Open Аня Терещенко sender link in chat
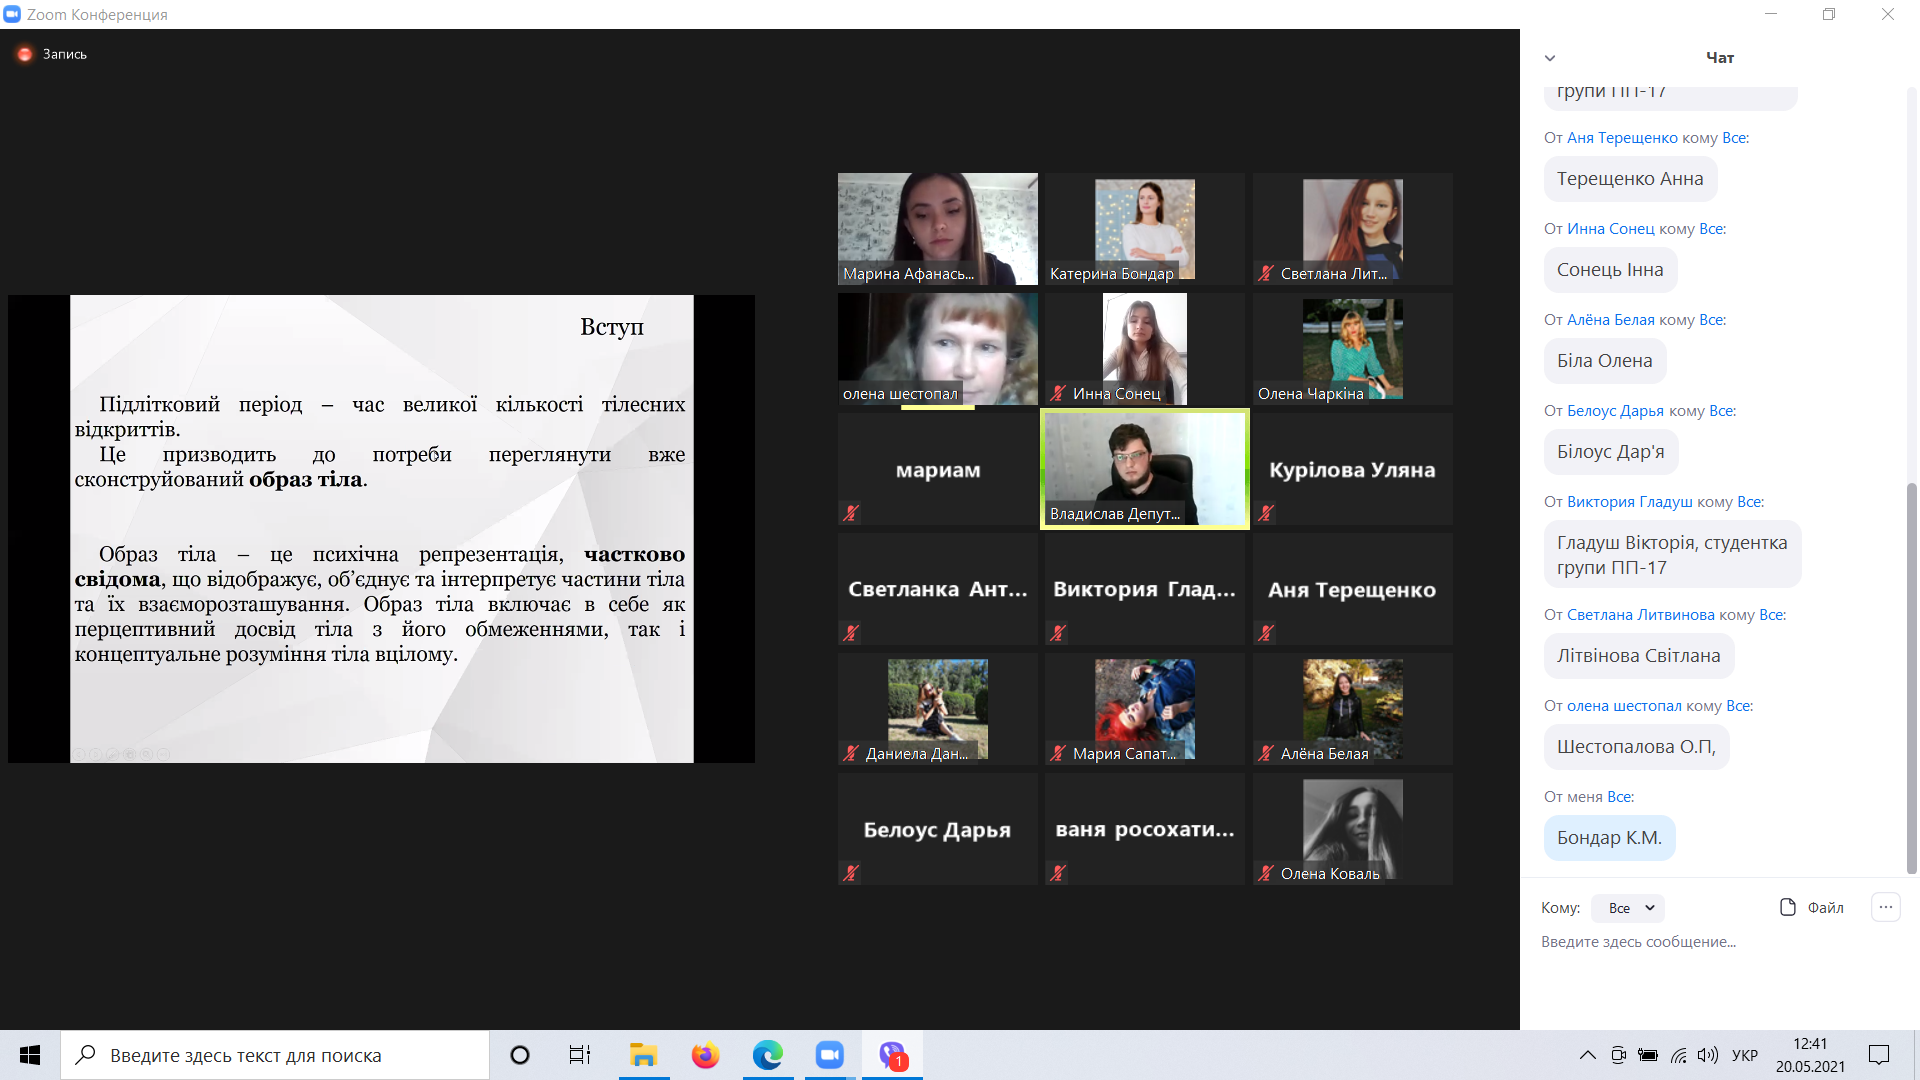The width and height of the screenshot is (1920, 1080). pyautogui.click(x=1622, y=138)
